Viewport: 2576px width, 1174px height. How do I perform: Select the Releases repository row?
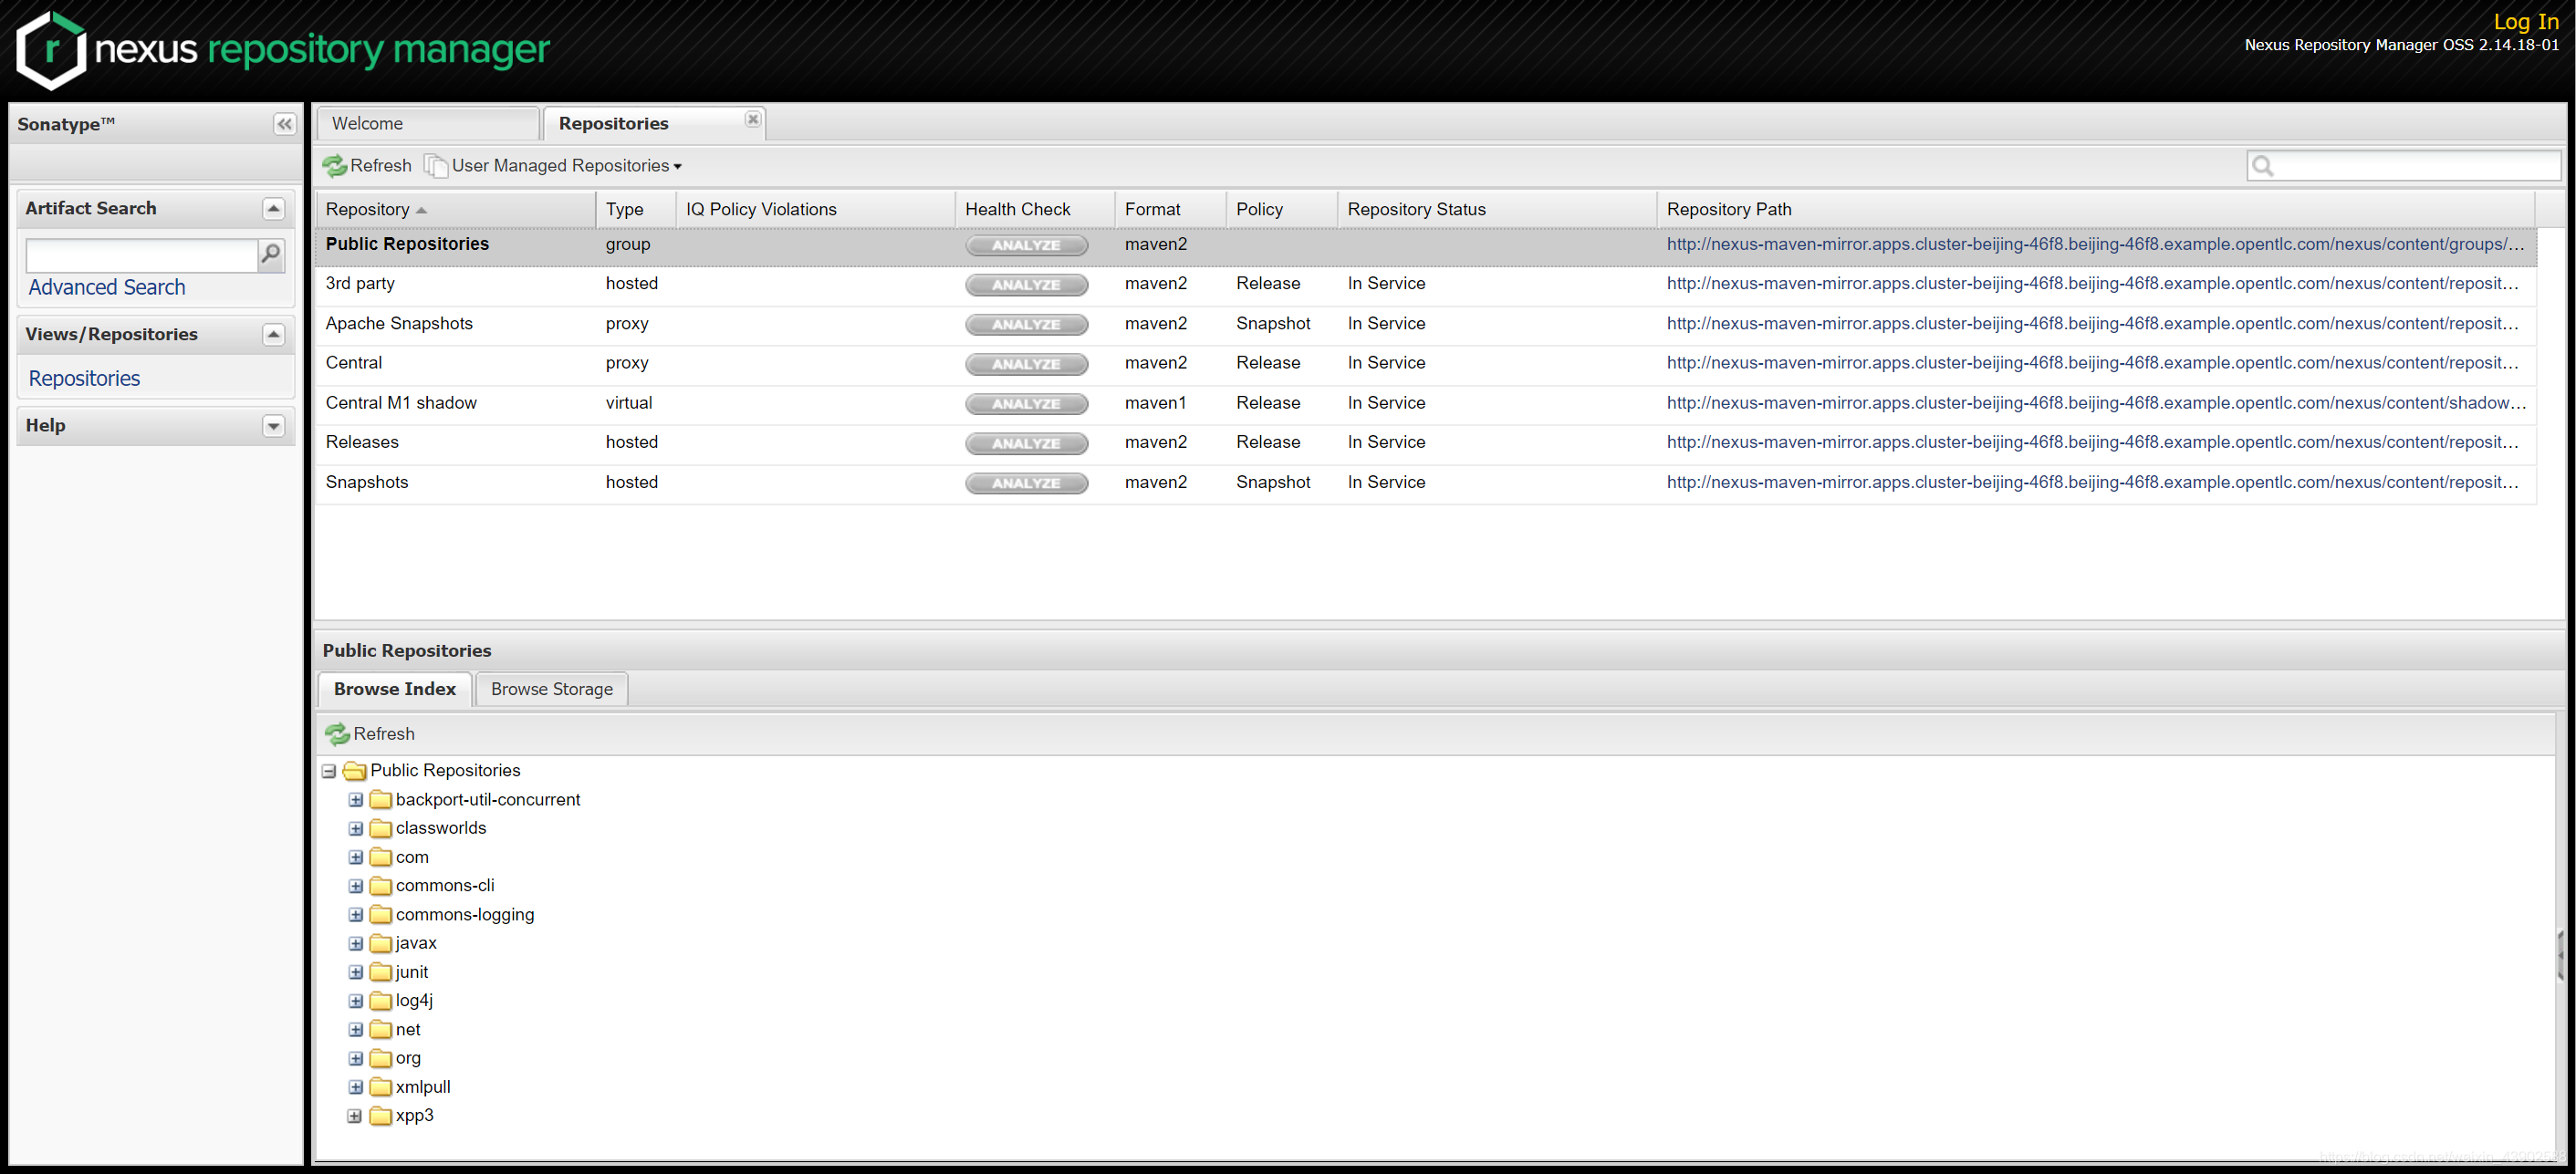(1426, 443)
